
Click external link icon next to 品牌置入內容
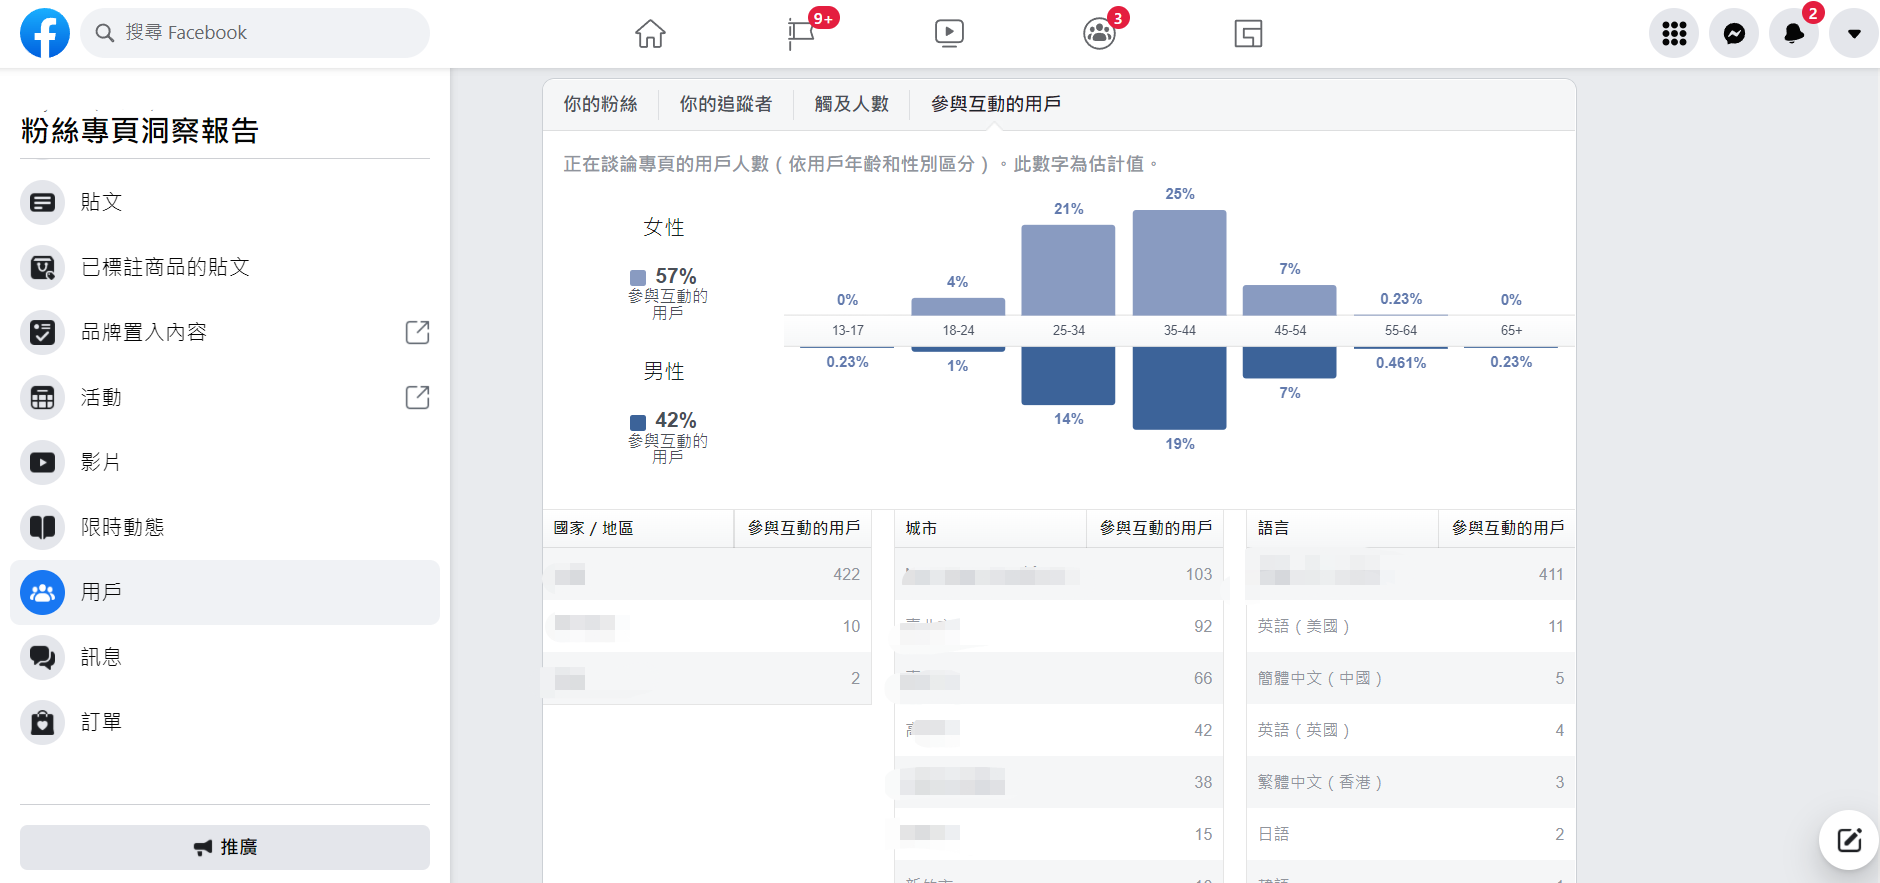tap(417, 332)
